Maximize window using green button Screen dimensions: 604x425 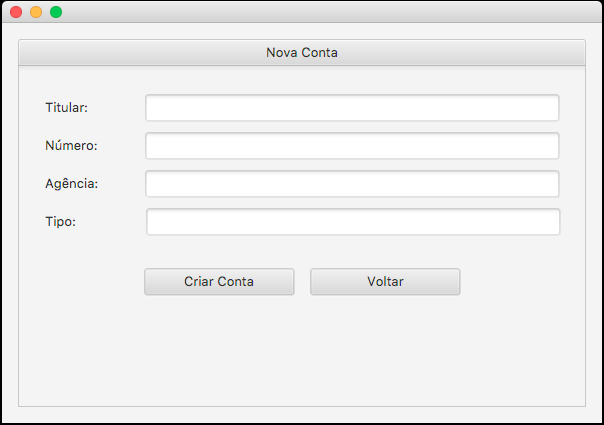tap(56, 12)
